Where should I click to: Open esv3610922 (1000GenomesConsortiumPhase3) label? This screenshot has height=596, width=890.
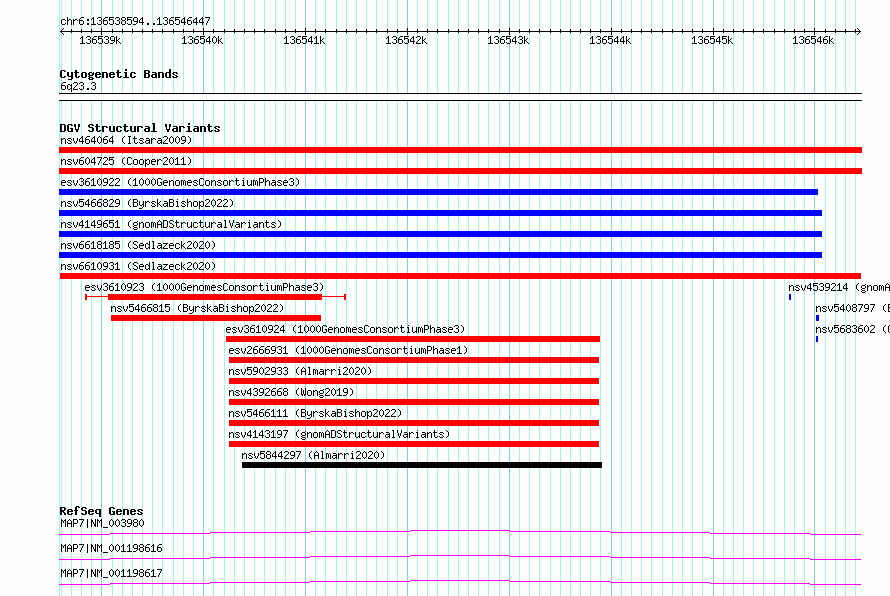[x=180, y=182]
